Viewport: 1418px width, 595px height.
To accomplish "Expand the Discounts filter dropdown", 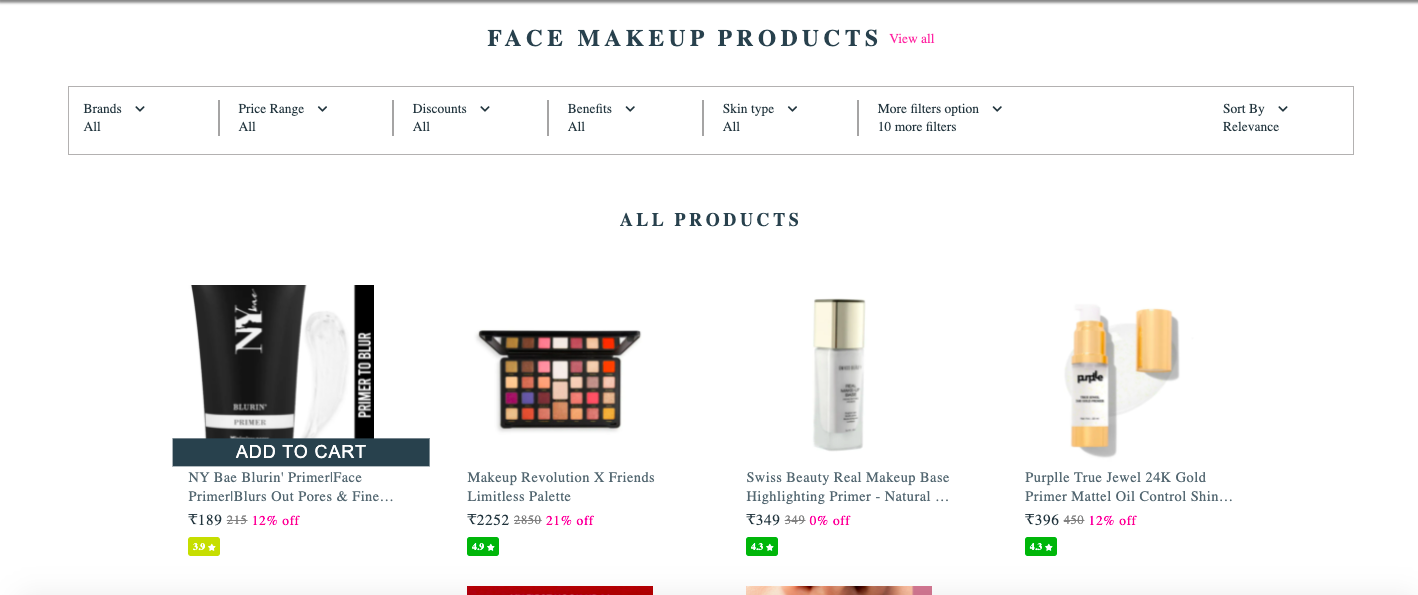I will pos(452,118).
